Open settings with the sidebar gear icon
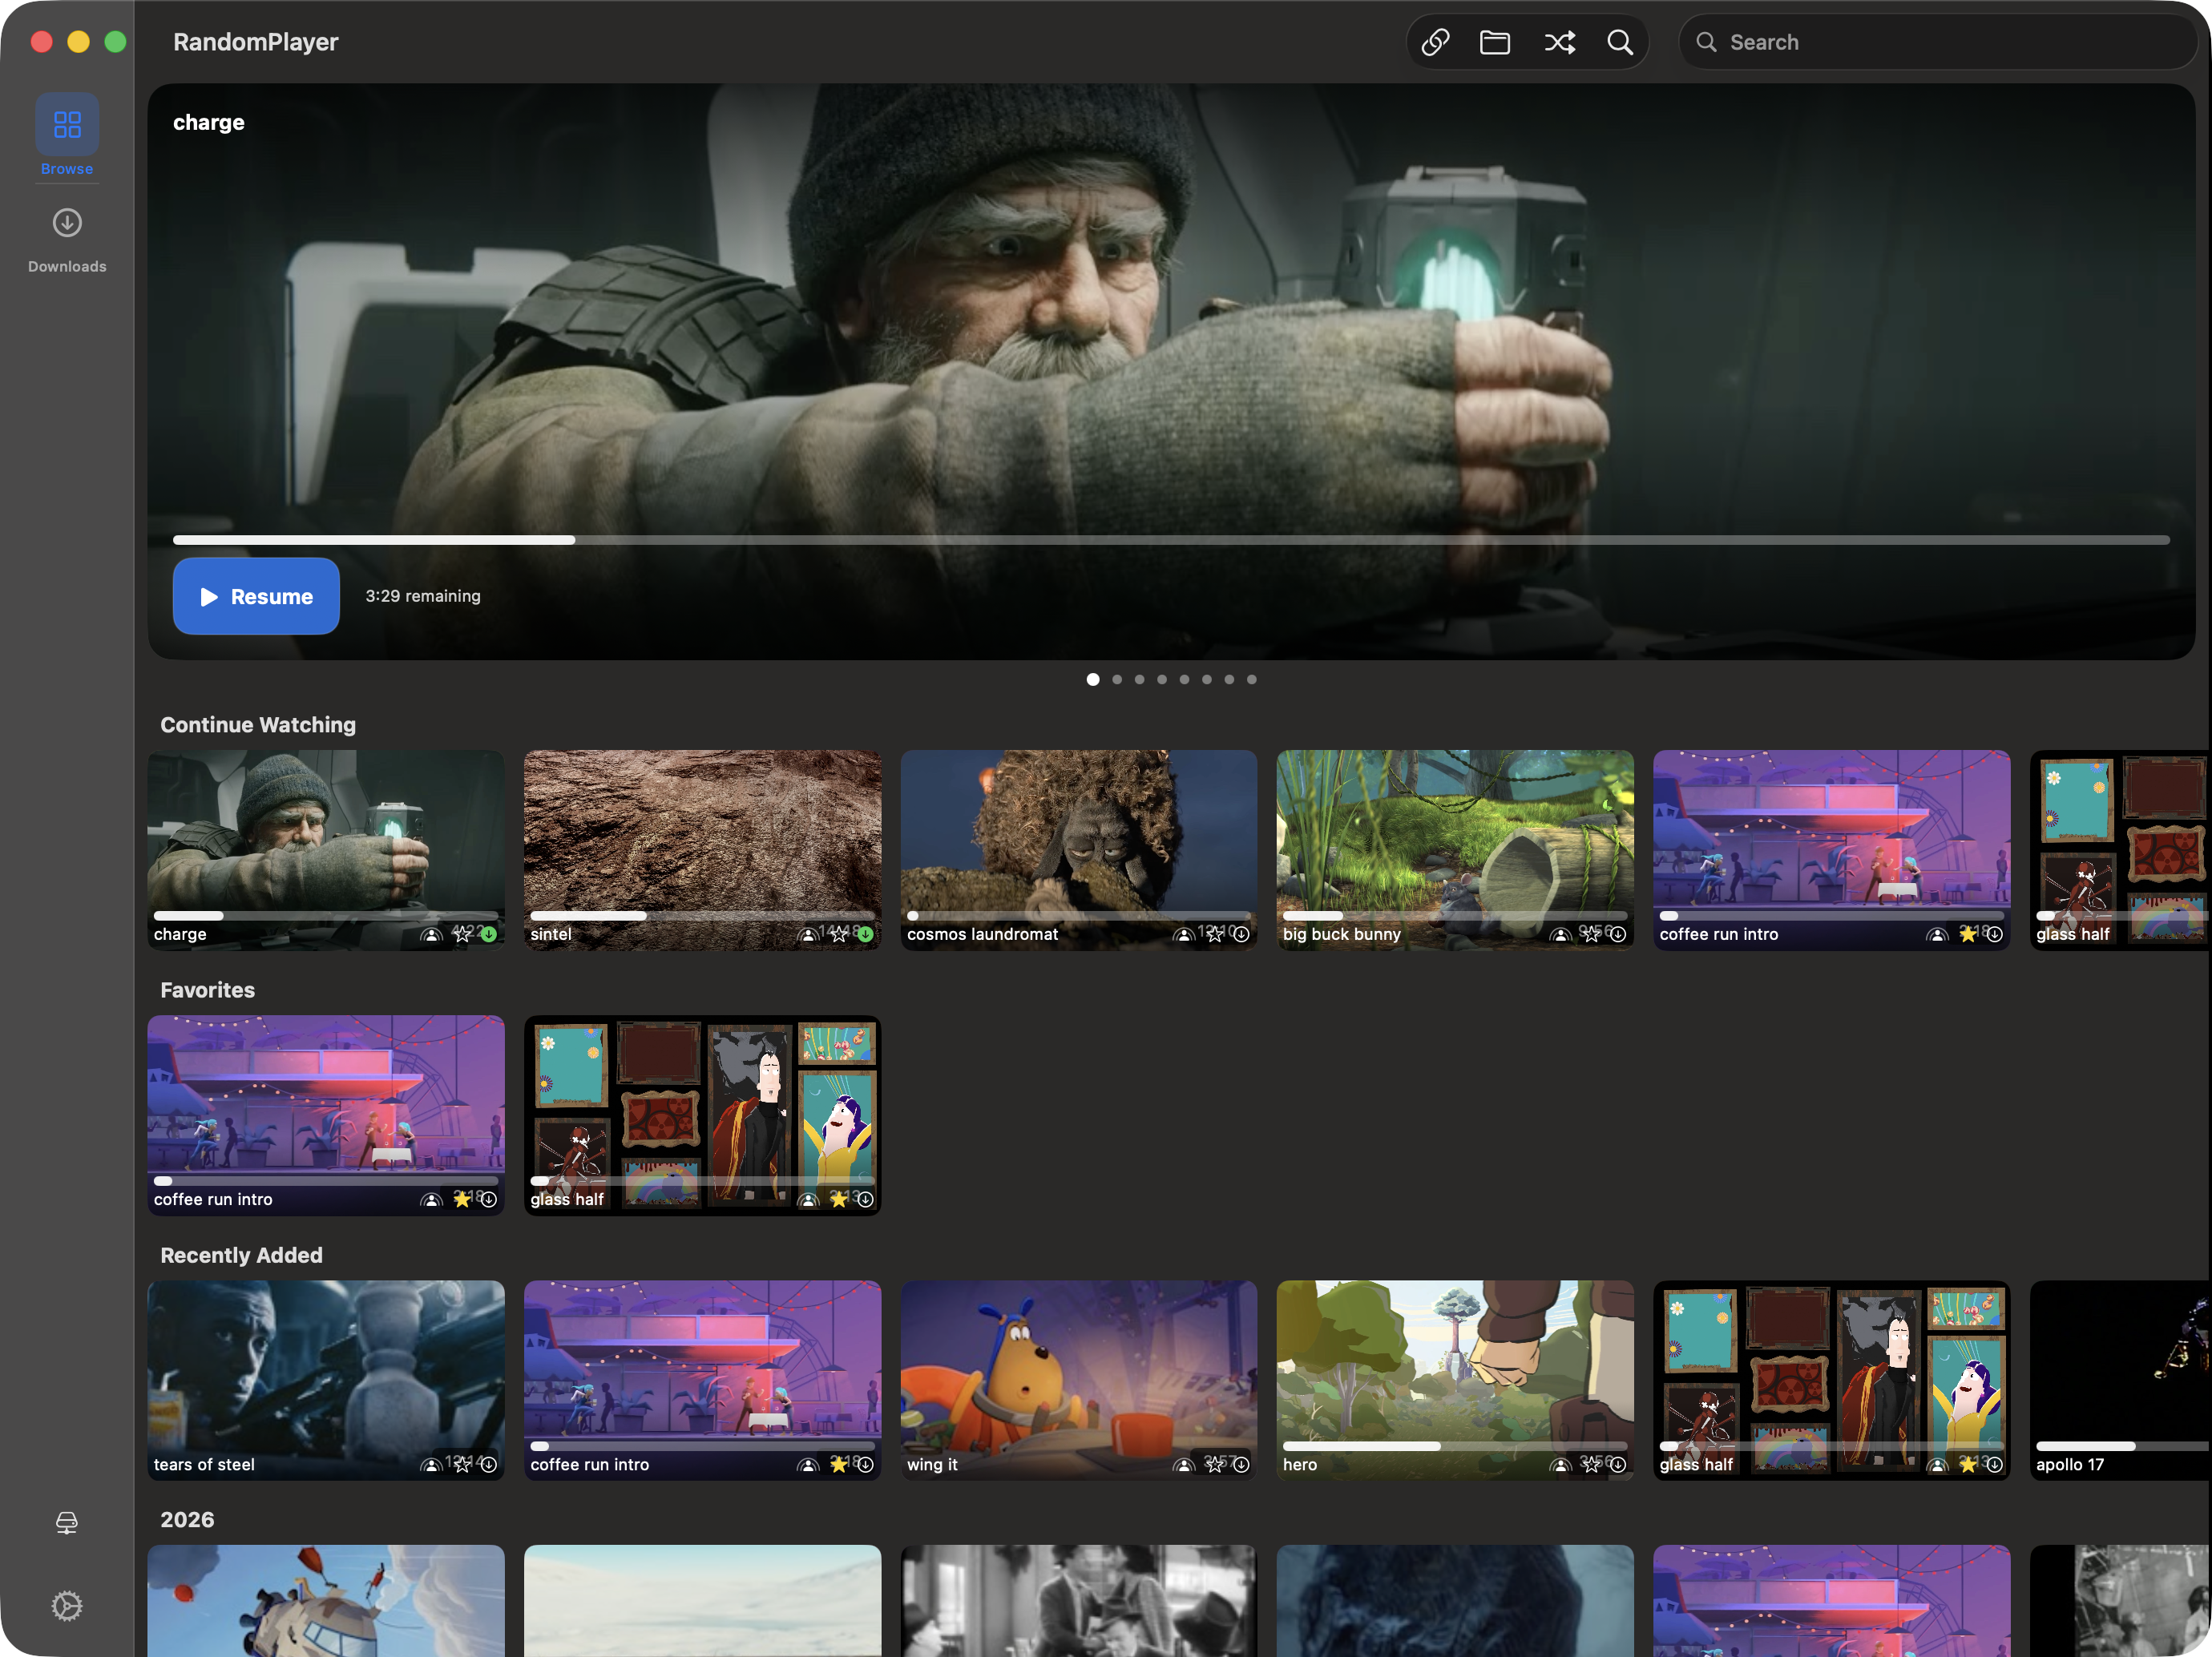This screenshot has height=1657, width=2212. (67, 1606)
